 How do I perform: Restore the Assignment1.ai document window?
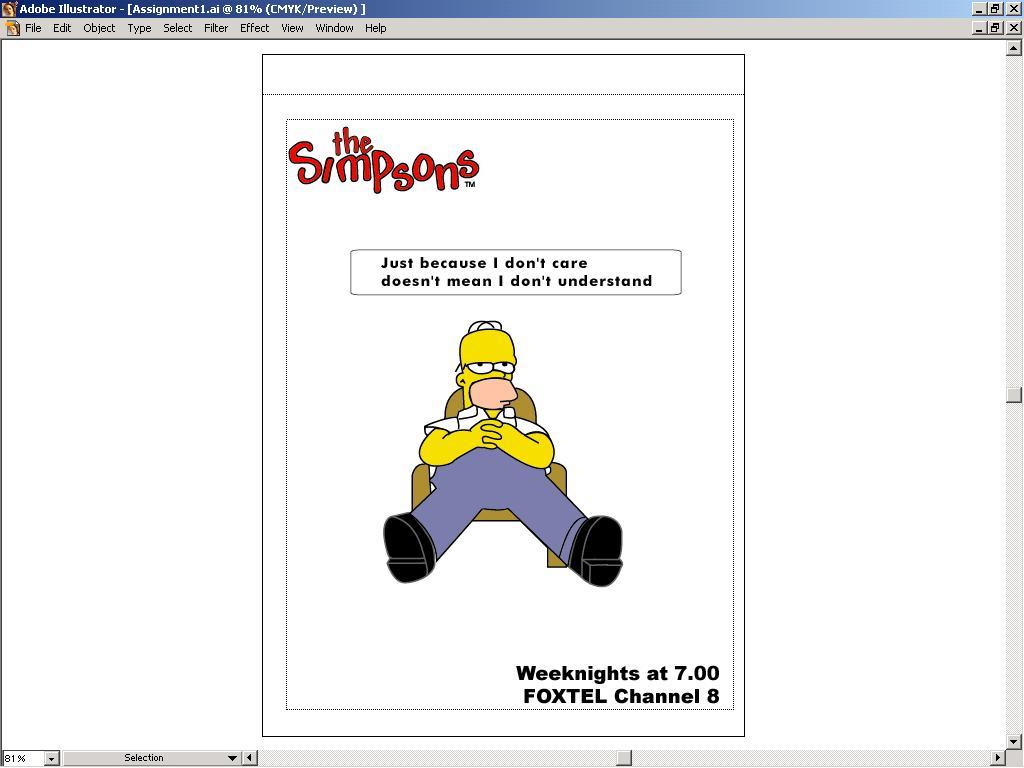point(995,28)
